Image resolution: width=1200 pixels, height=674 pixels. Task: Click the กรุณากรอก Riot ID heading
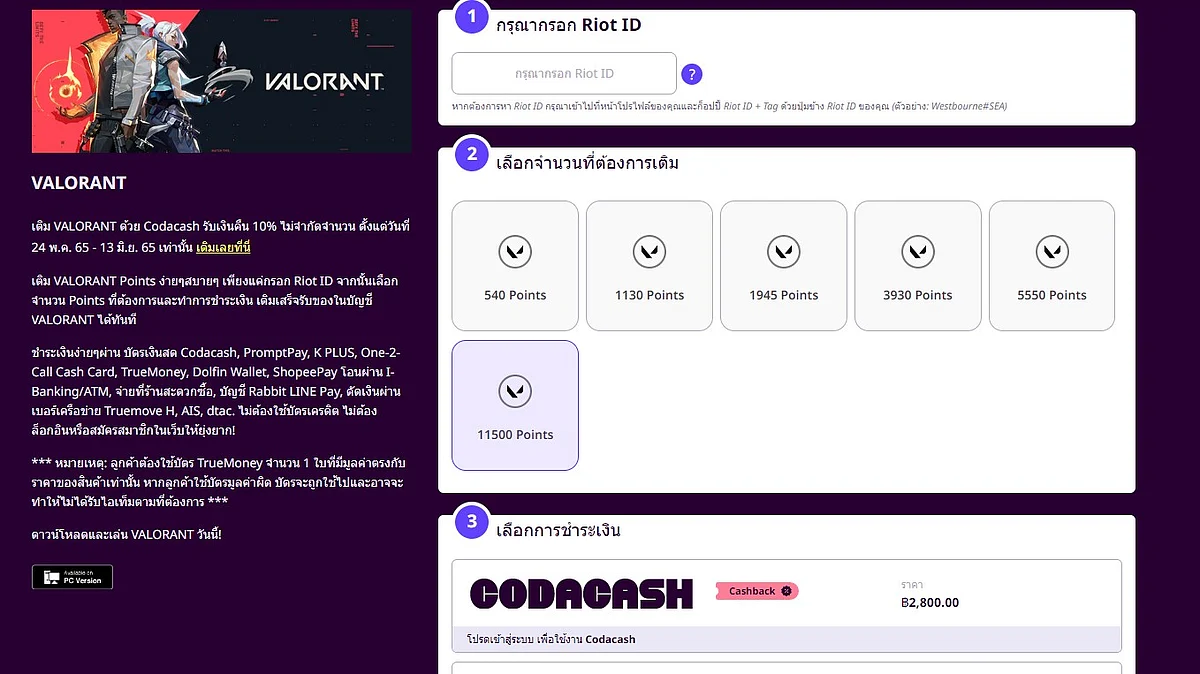tap(569, 25)
